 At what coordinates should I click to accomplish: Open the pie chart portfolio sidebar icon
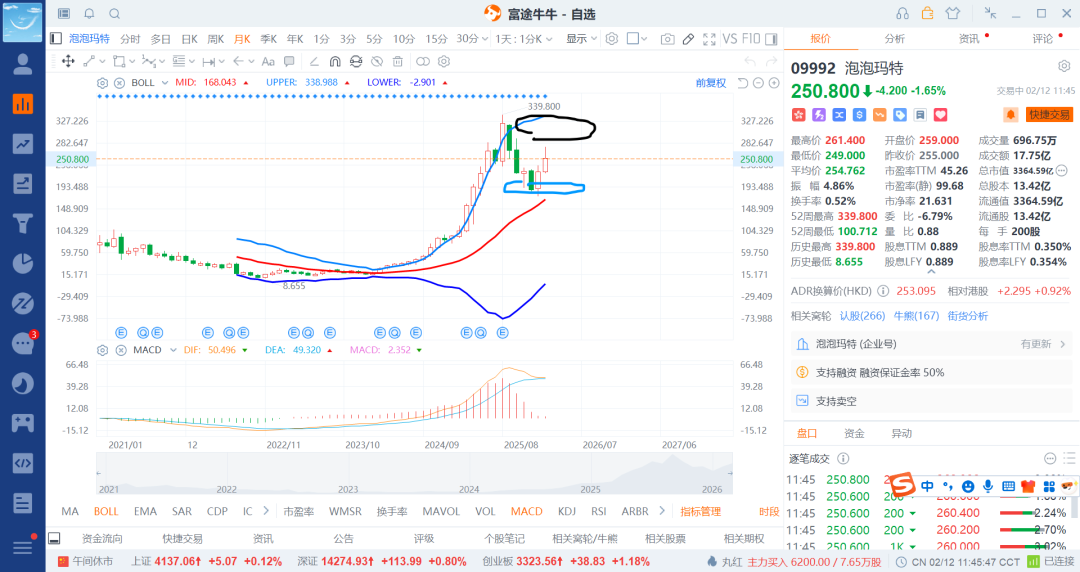click(x=23, y=263)
